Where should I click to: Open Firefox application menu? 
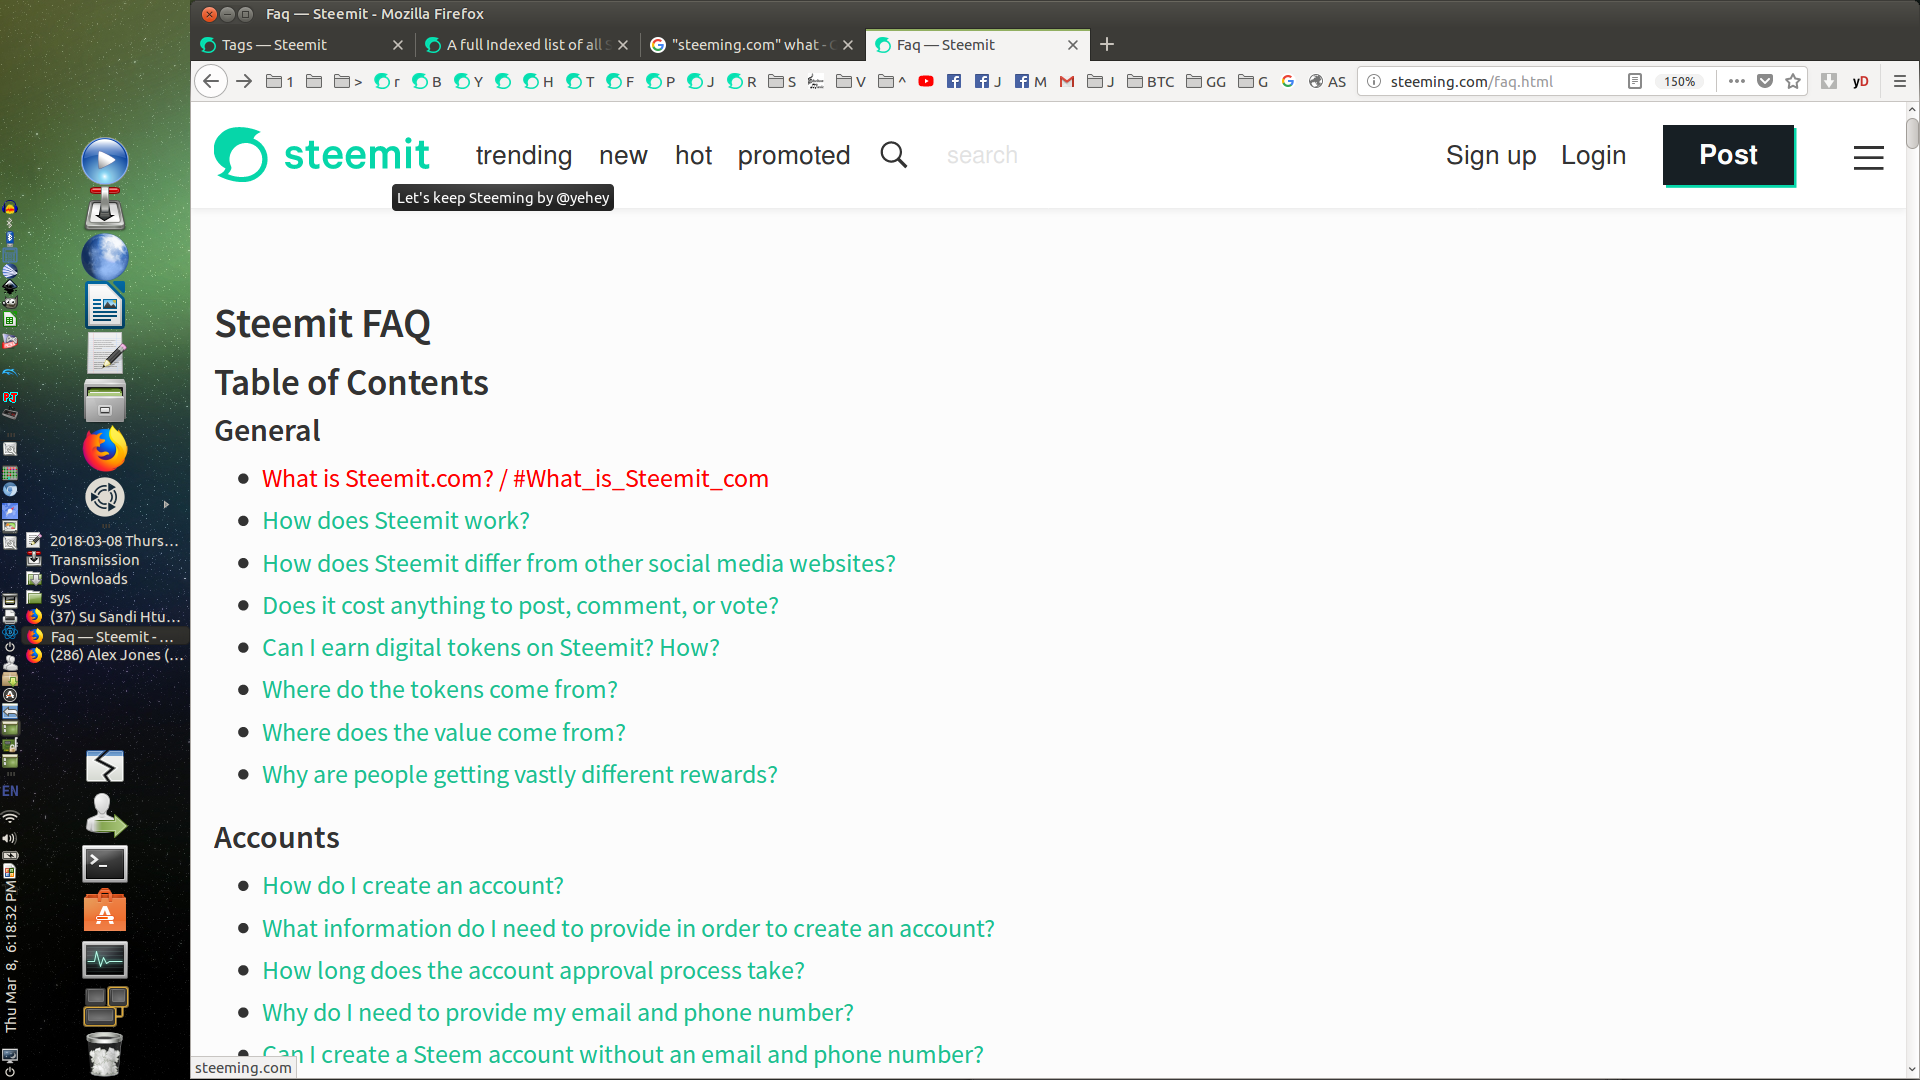click(1900, 81)
